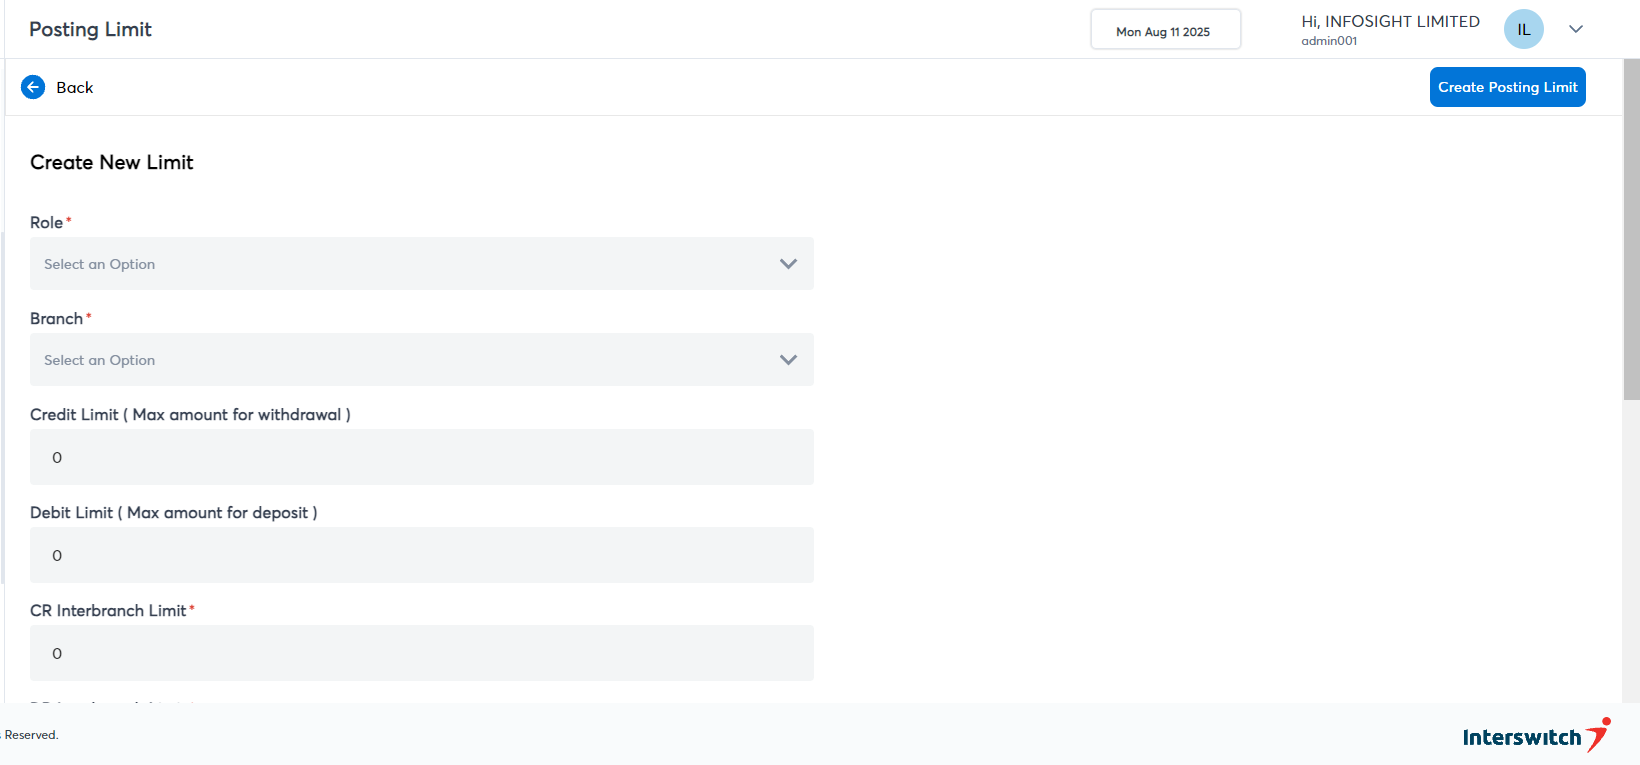This screenshot has width=1640, height=765.
Task: Click the Posting Limit page title
Action: click(x=91, y=29)
